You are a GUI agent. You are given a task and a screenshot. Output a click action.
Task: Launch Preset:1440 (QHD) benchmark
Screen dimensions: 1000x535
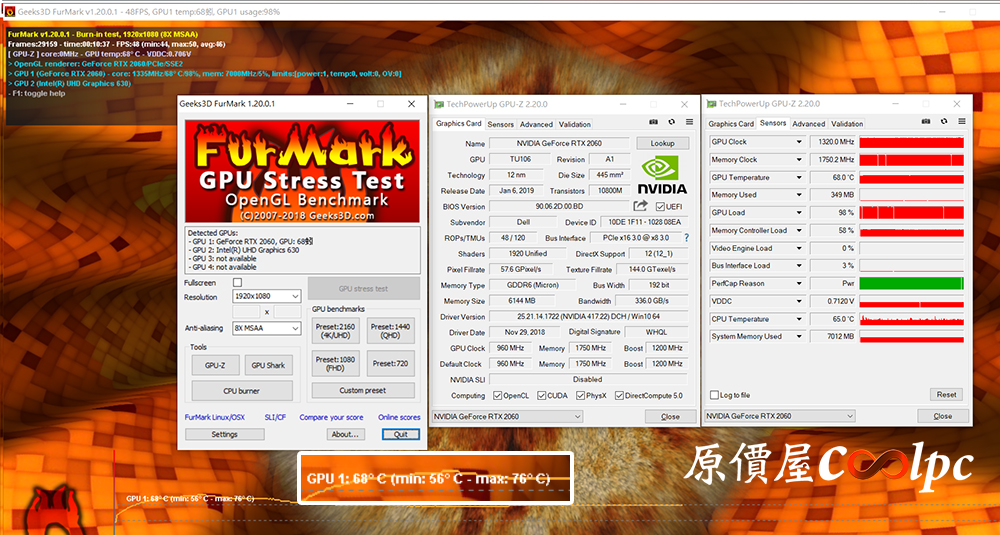click(x=390, y=331)
